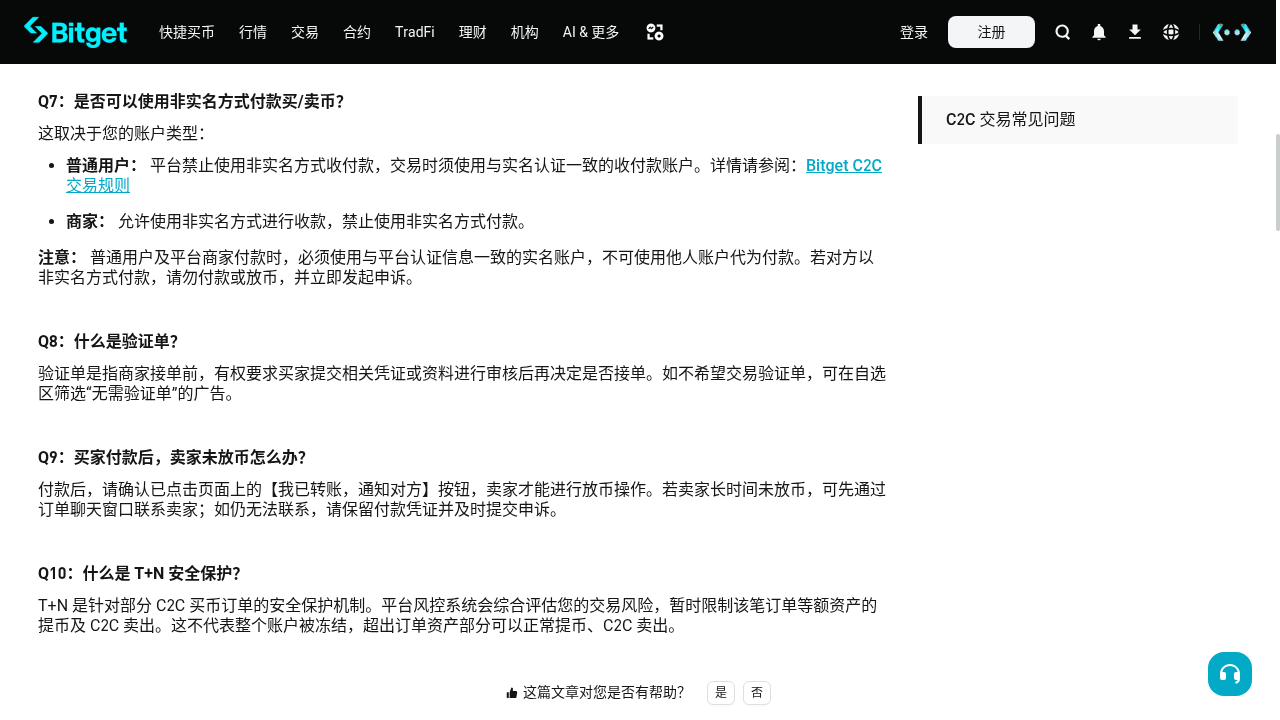
Task: Click the Q7 非实名方式付款 heading
Action: (x=191, y=102)
